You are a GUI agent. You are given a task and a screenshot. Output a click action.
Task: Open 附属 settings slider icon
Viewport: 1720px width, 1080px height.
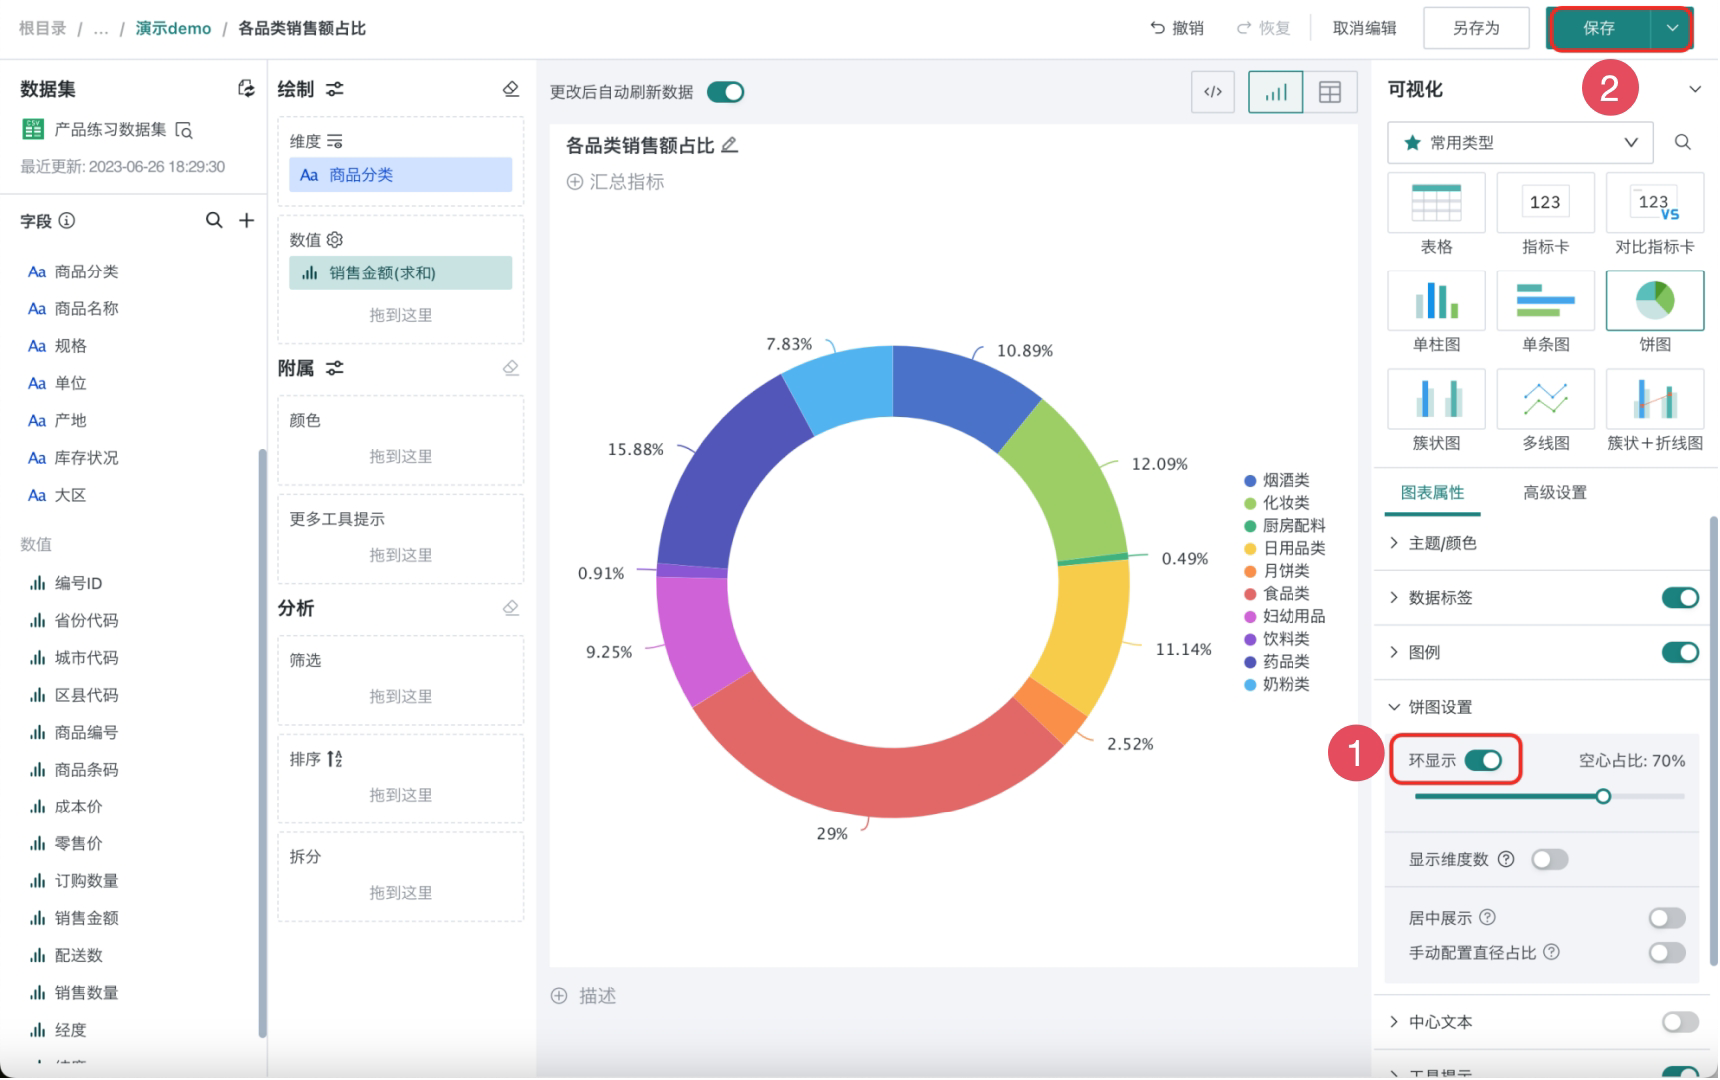coord(335,368)
